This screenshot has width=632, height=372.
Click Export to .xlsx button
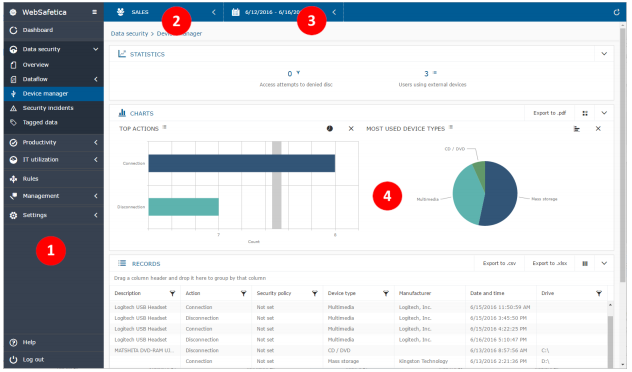coord(549,264)
